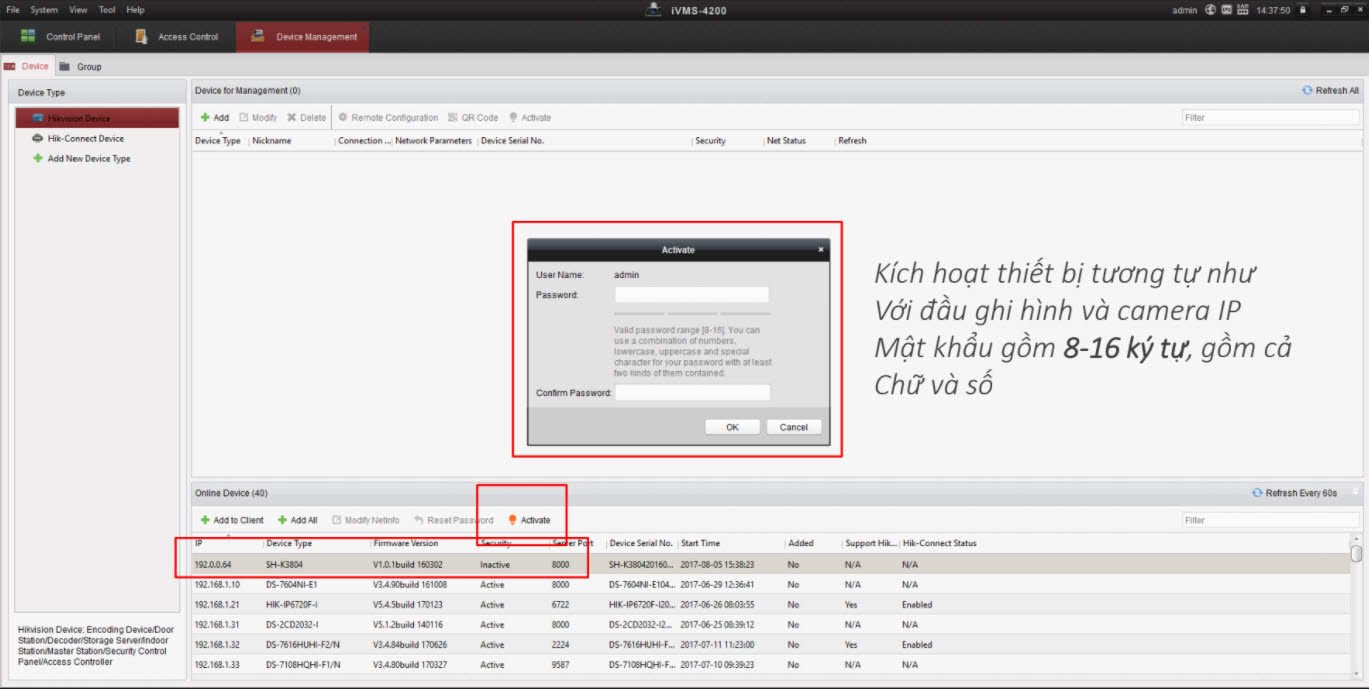Click the lock icon in the title bar

coord(1304,10)
